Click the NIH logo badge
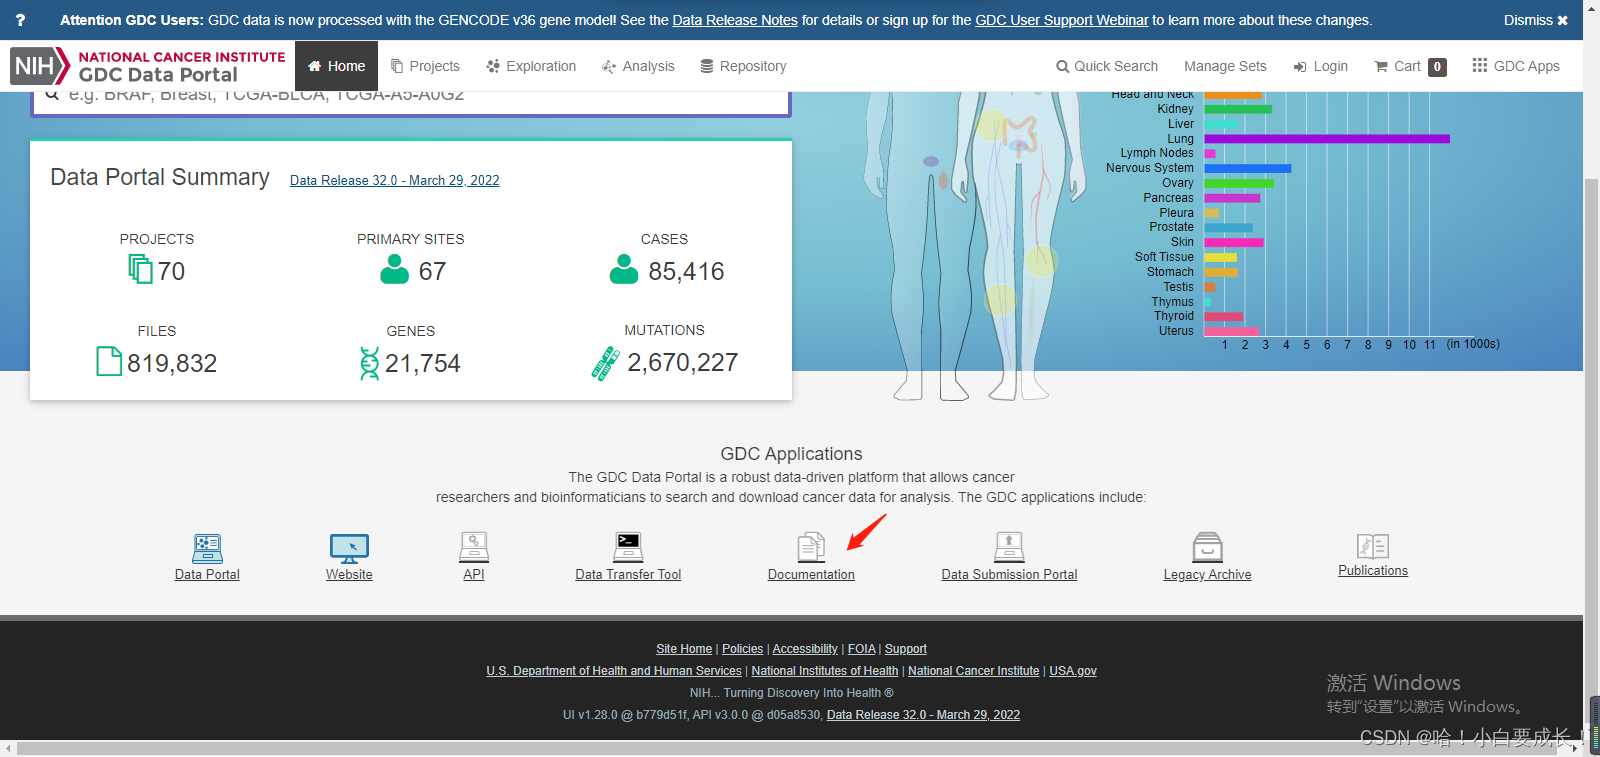Screen dimensions: 1600x757 coord(39,66)
